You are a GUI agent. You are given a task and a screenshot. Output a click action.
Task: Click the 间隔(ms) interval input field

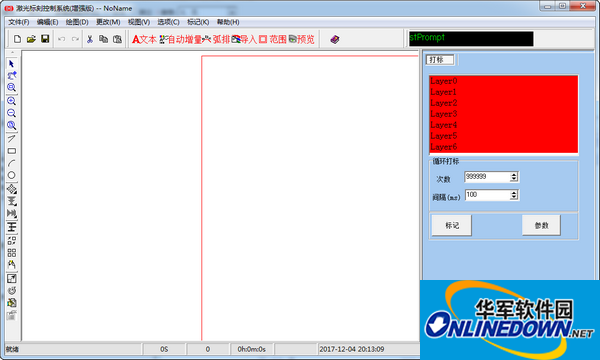[x=488, y=195]
